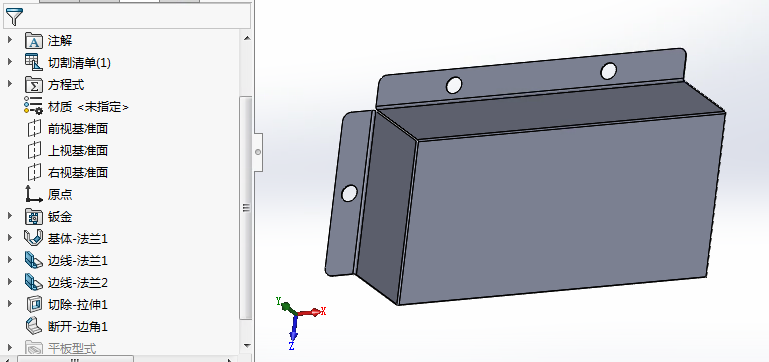Viewport: 769px width, 362px height.
Task: Expand the 注解 annotations node
Action: (9, 40)
